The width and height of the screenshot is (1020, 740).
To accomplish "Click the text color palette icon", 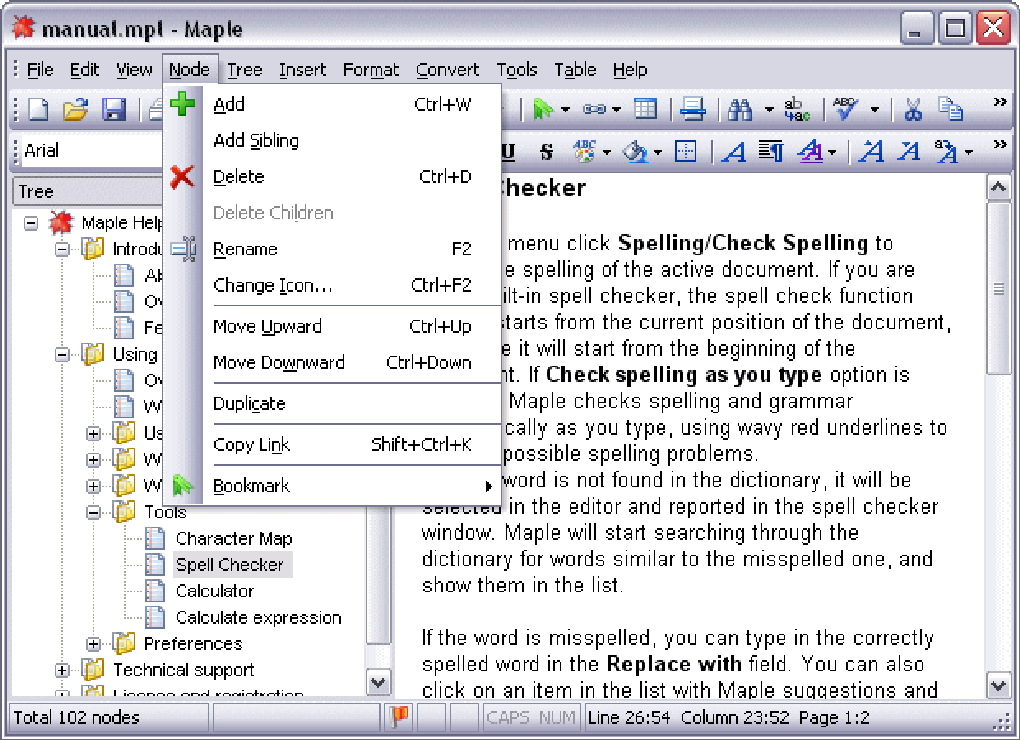I will tap(584, 152).
